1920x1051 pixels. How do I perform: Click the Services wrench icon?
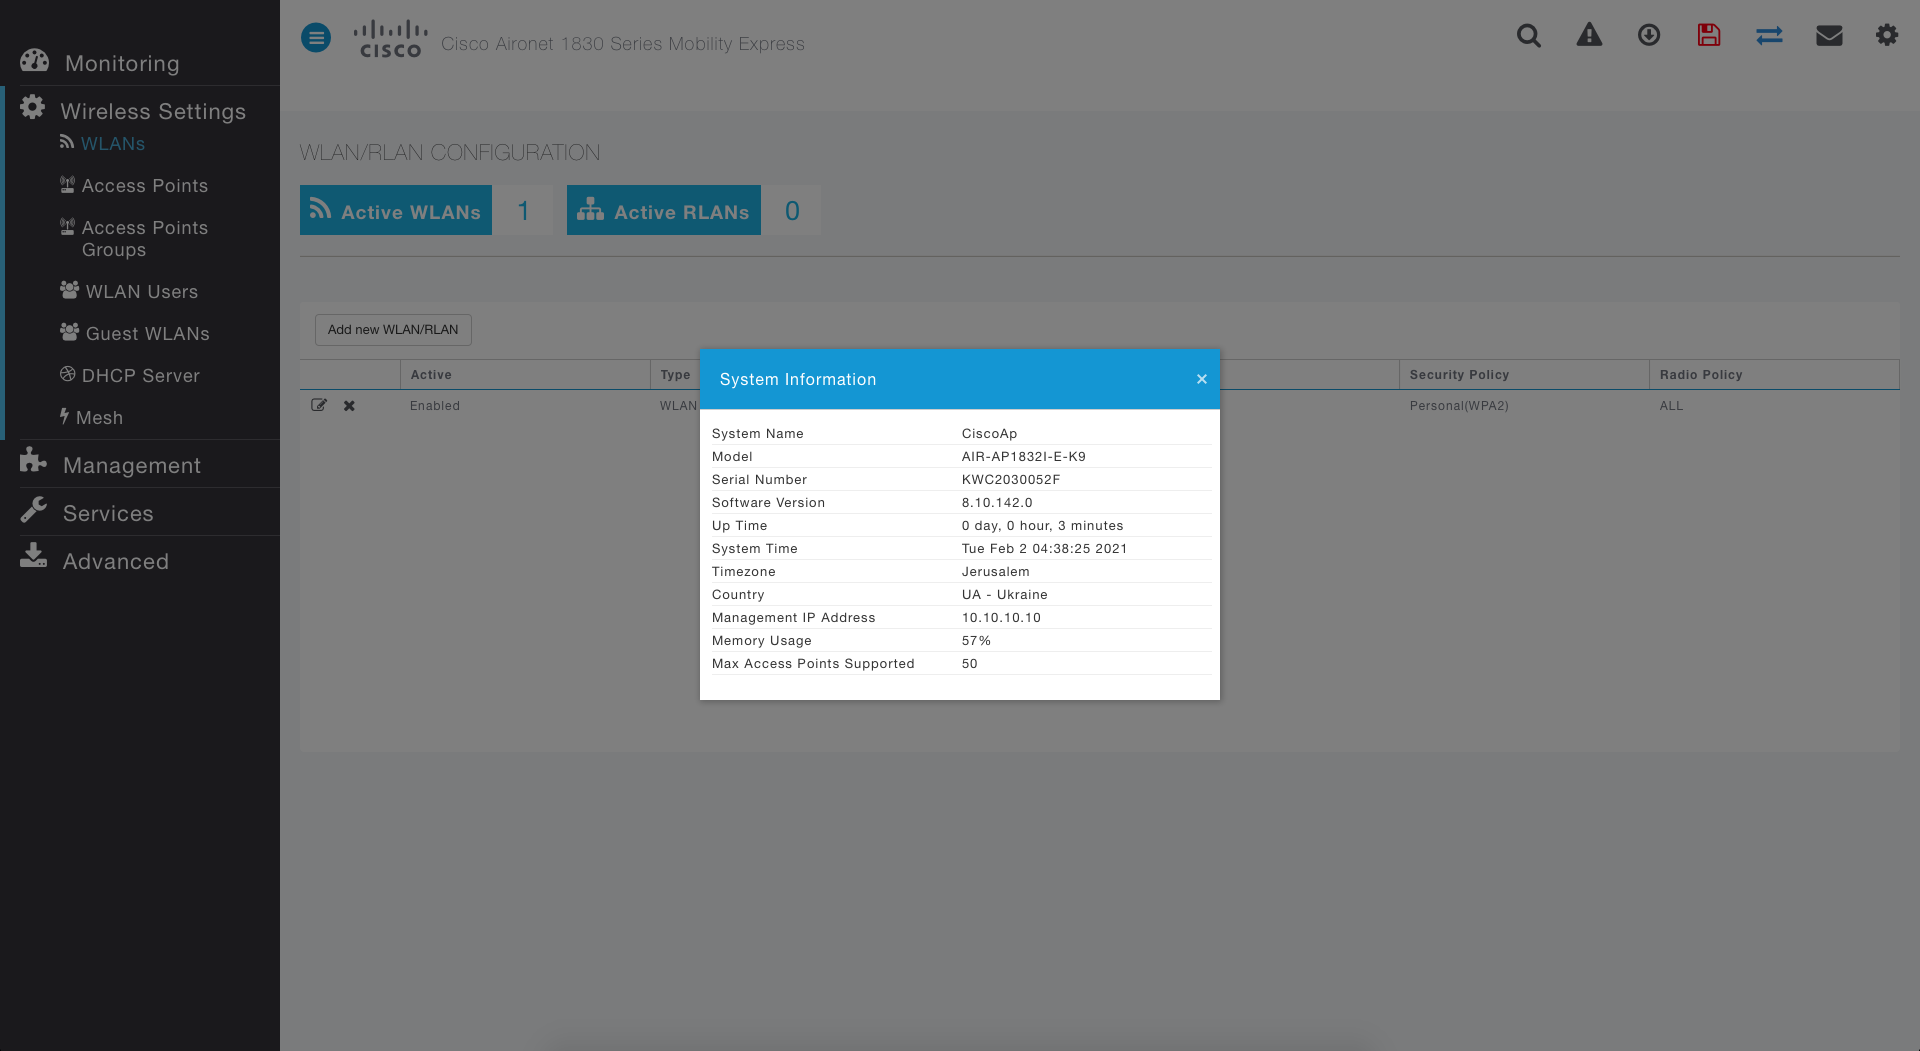[33, 510]
